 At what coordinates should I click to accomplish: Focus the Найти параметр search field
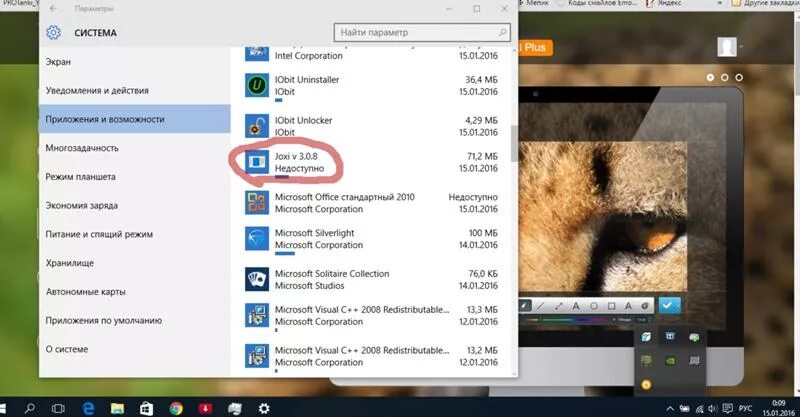point(422,33)
